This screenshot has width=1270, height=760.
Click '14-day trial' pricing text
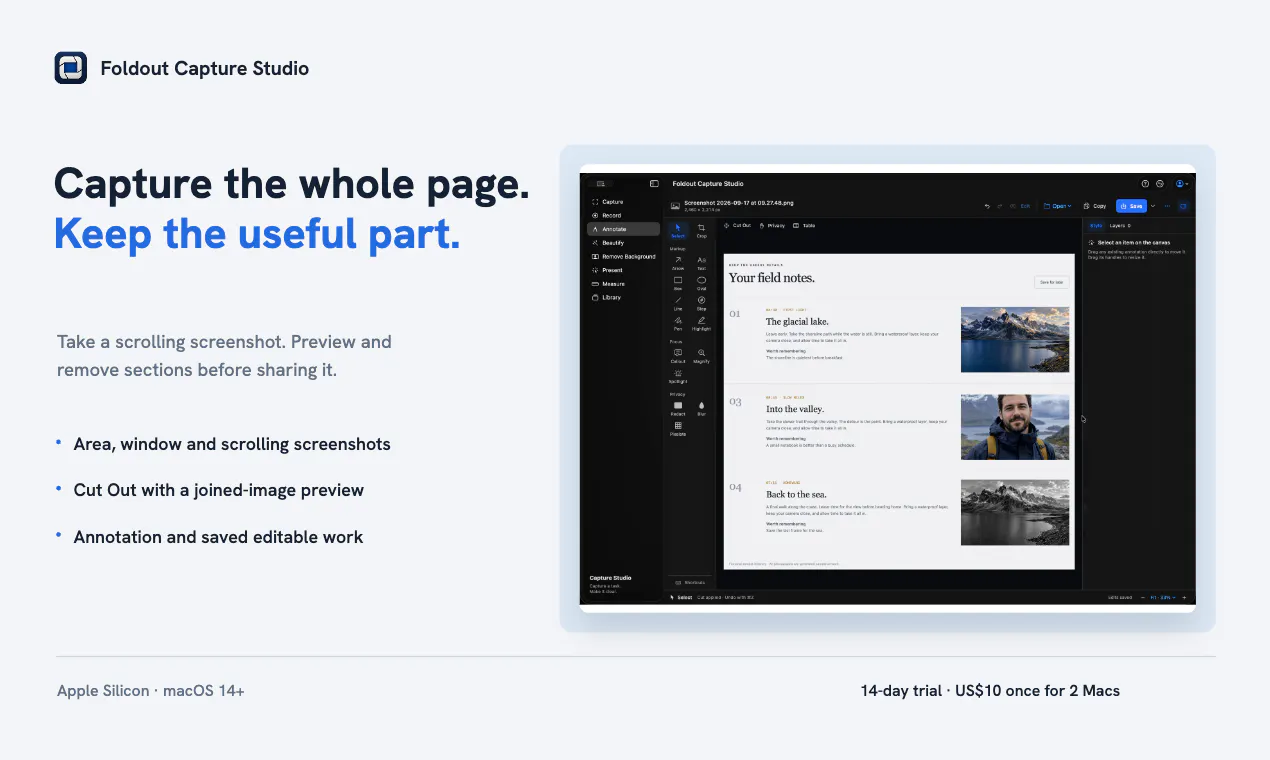901,691
